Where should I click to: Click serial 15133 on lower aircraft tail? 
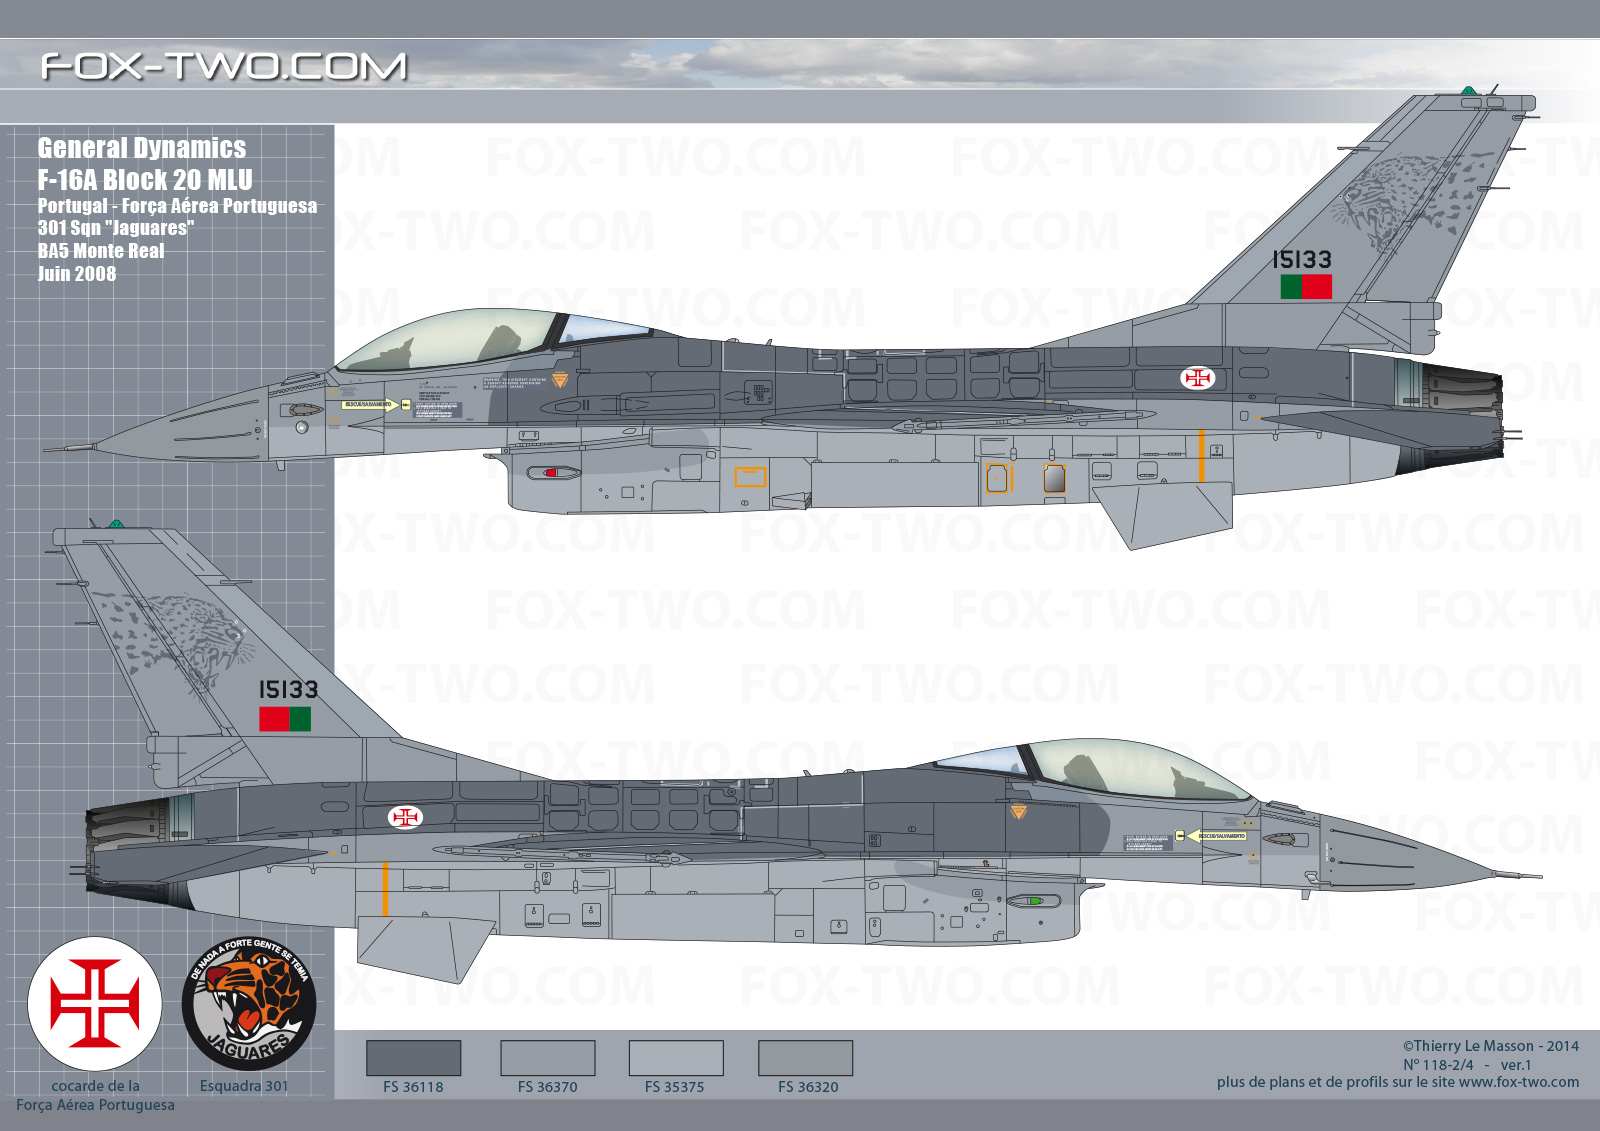coord(289,690)
